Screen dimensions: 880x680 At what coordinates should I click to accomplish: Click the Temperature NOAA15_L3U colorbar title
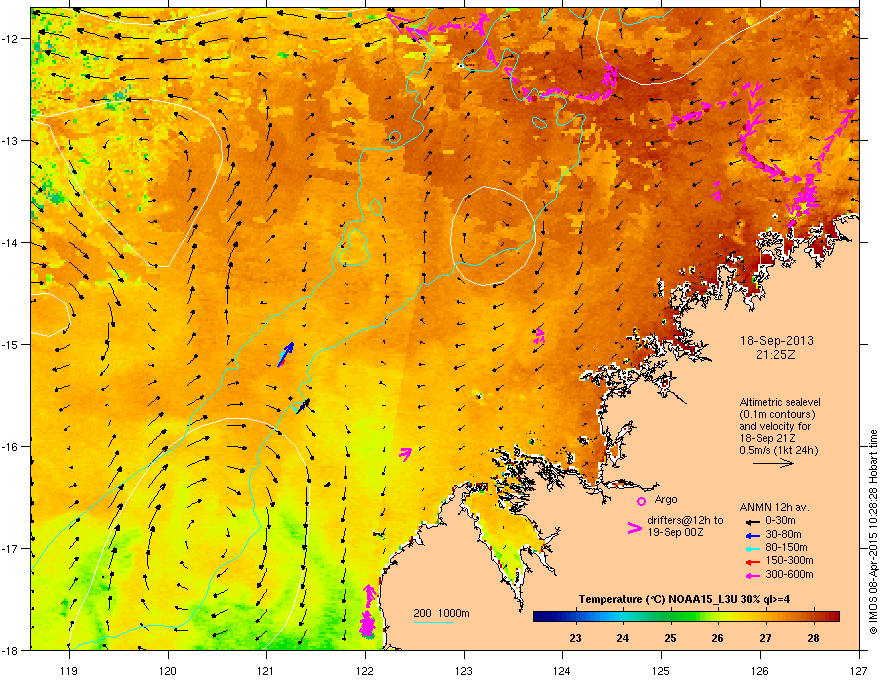[685, 599]
